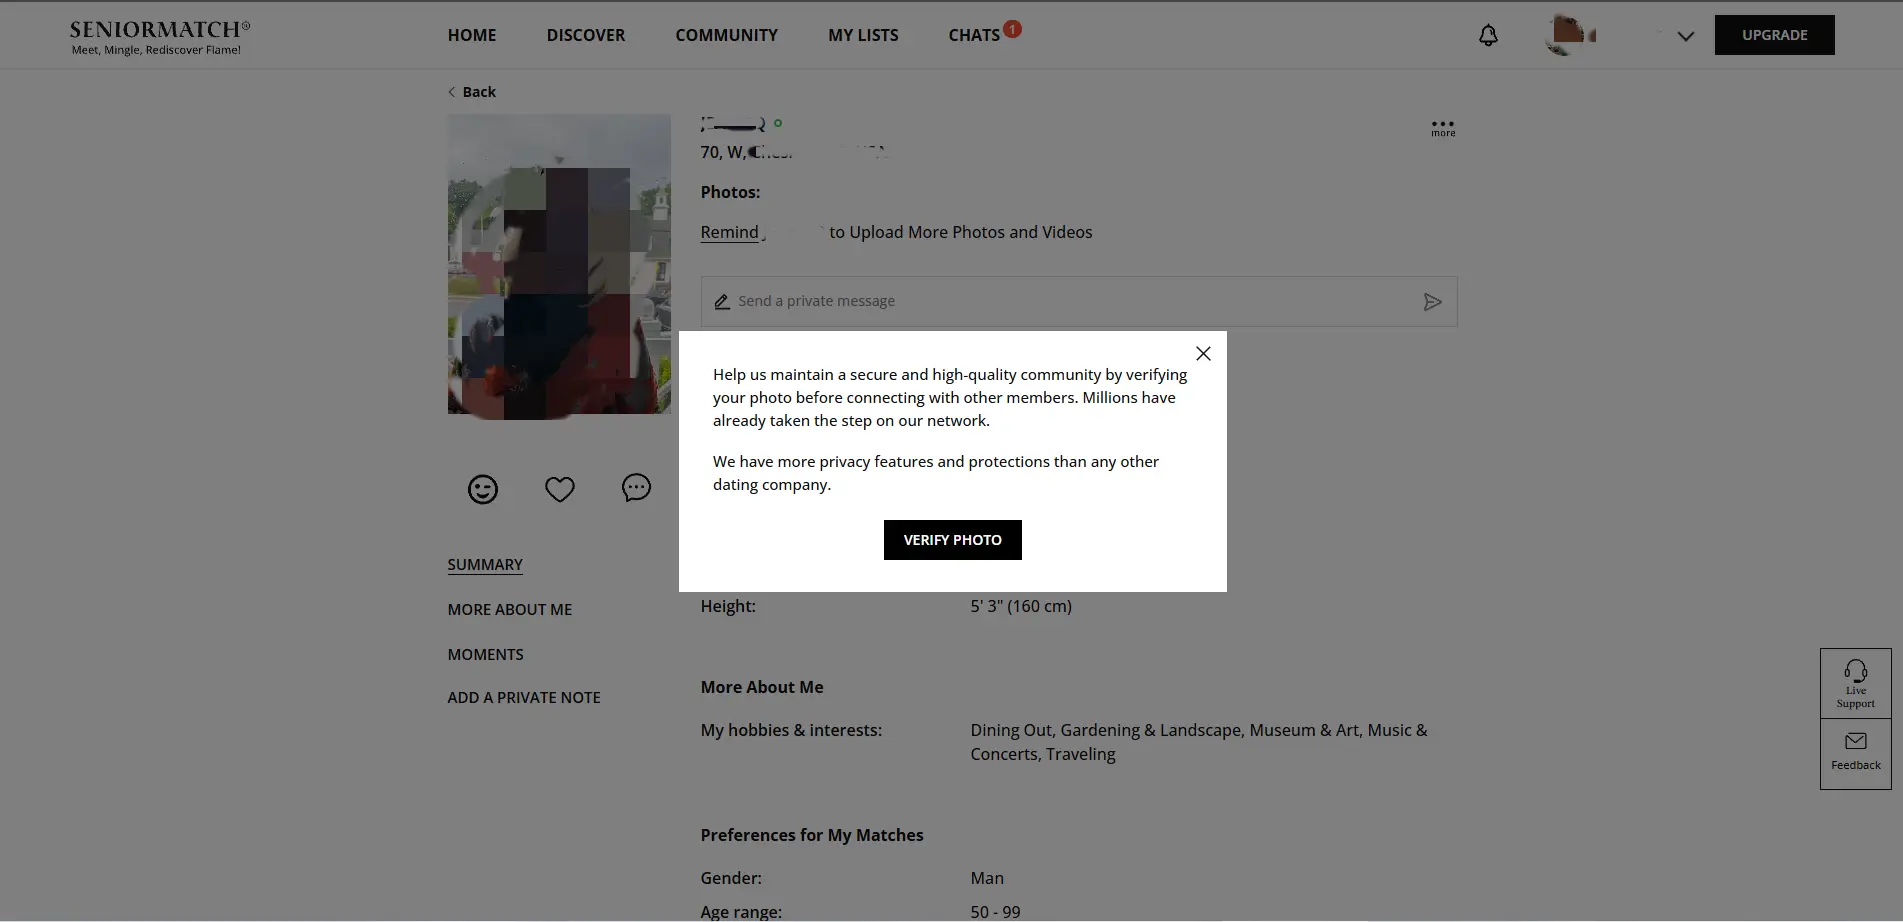
Task: Open MY LISTS page
Action: [x=863, y=35]
